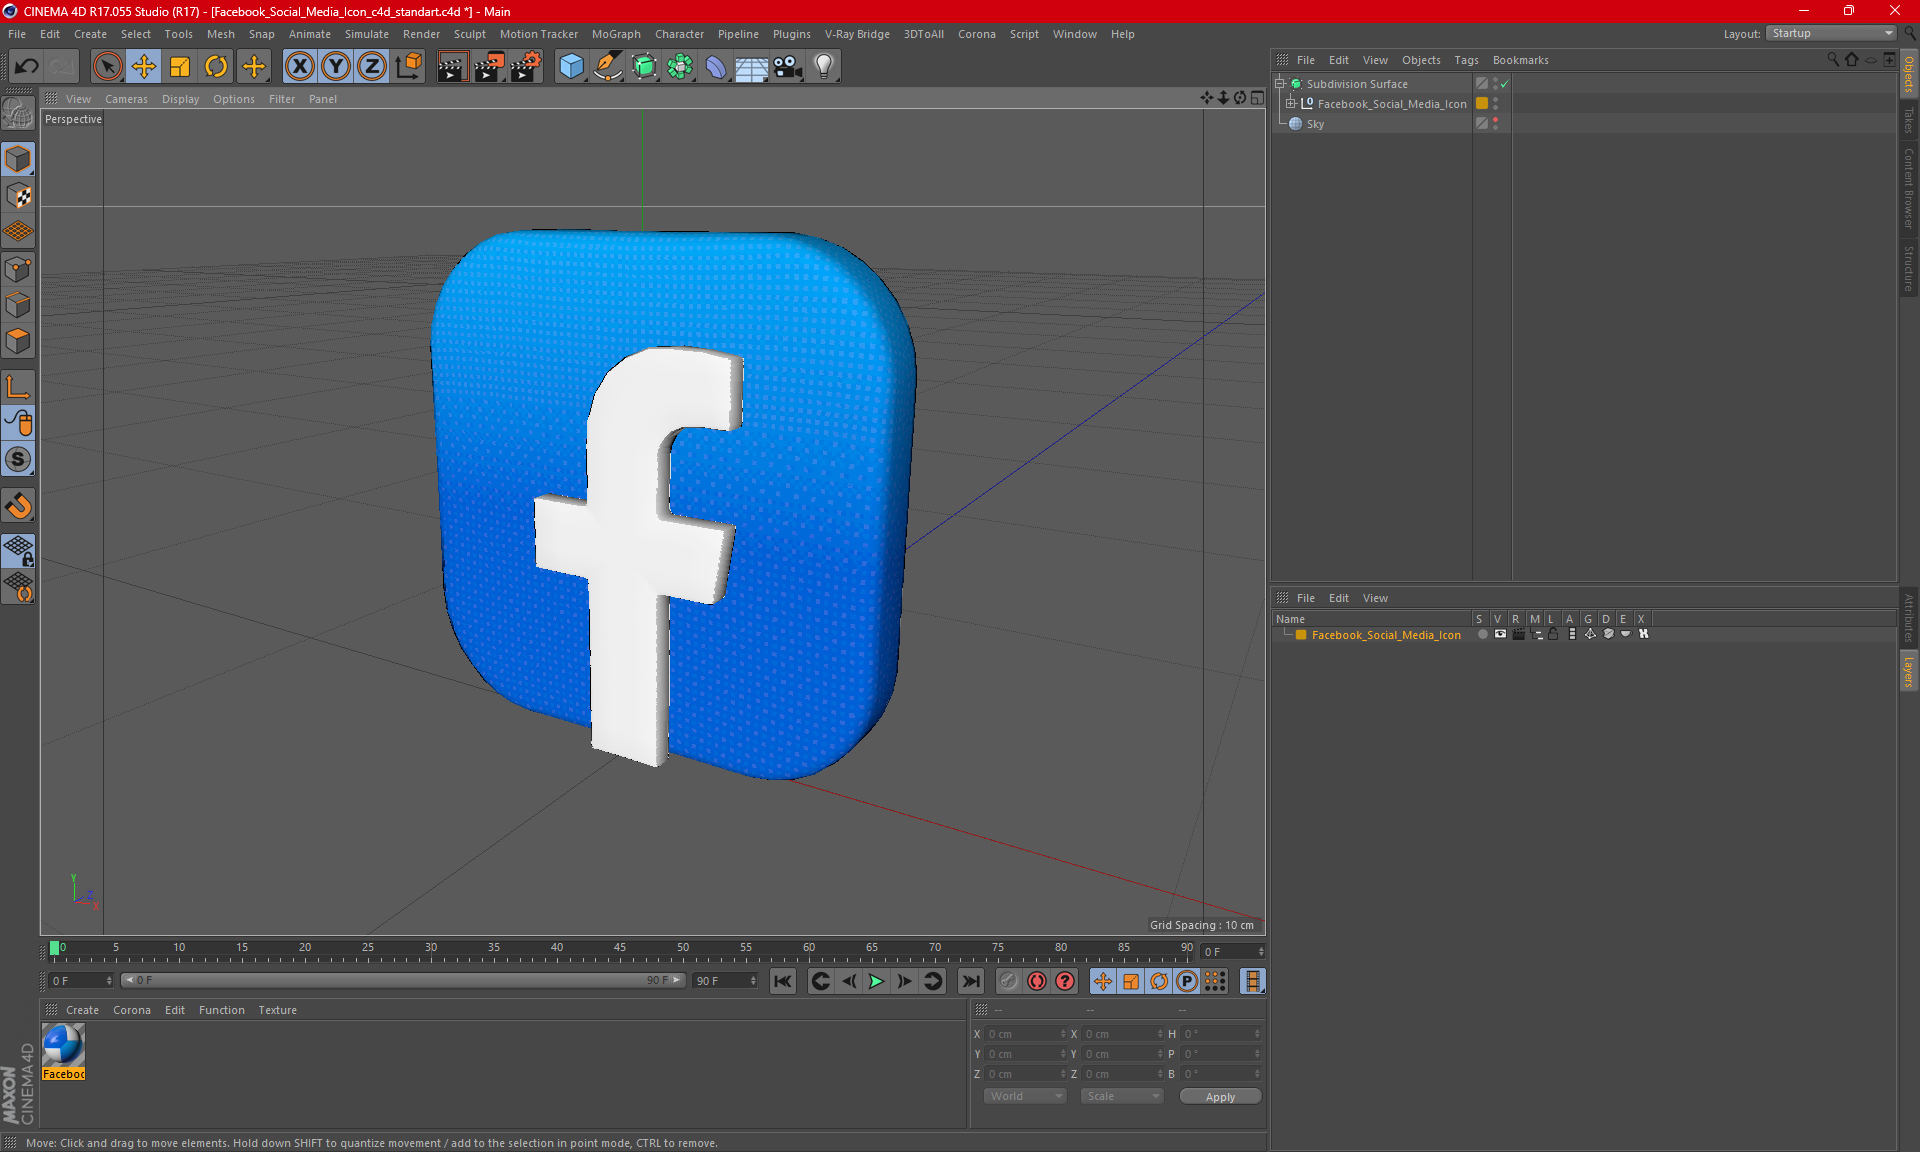Screen dimensions: 1920x1152
Task: Open Edit Render Settings
Action: 526,66
